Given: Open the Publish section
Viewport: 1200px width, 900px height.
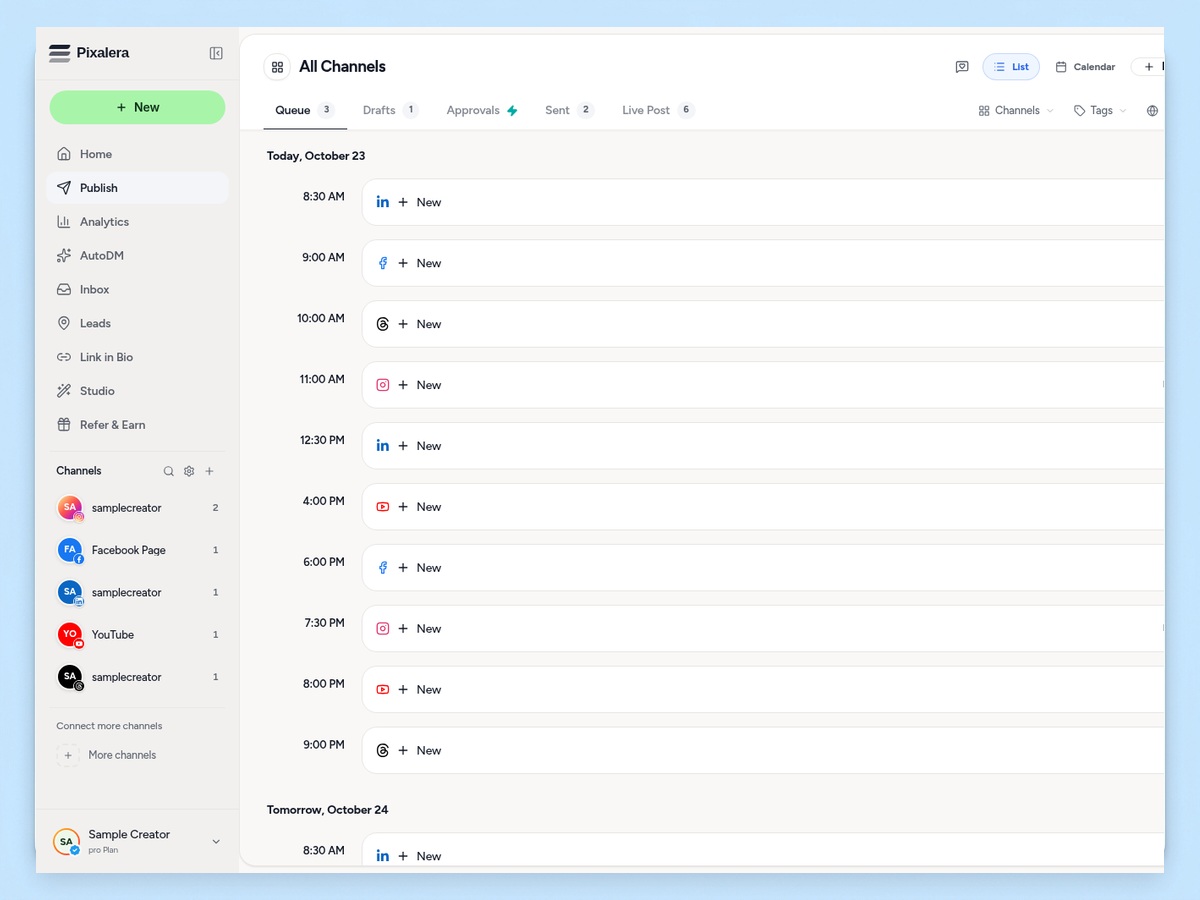Looking at the screenshot, I should point(137,188).
